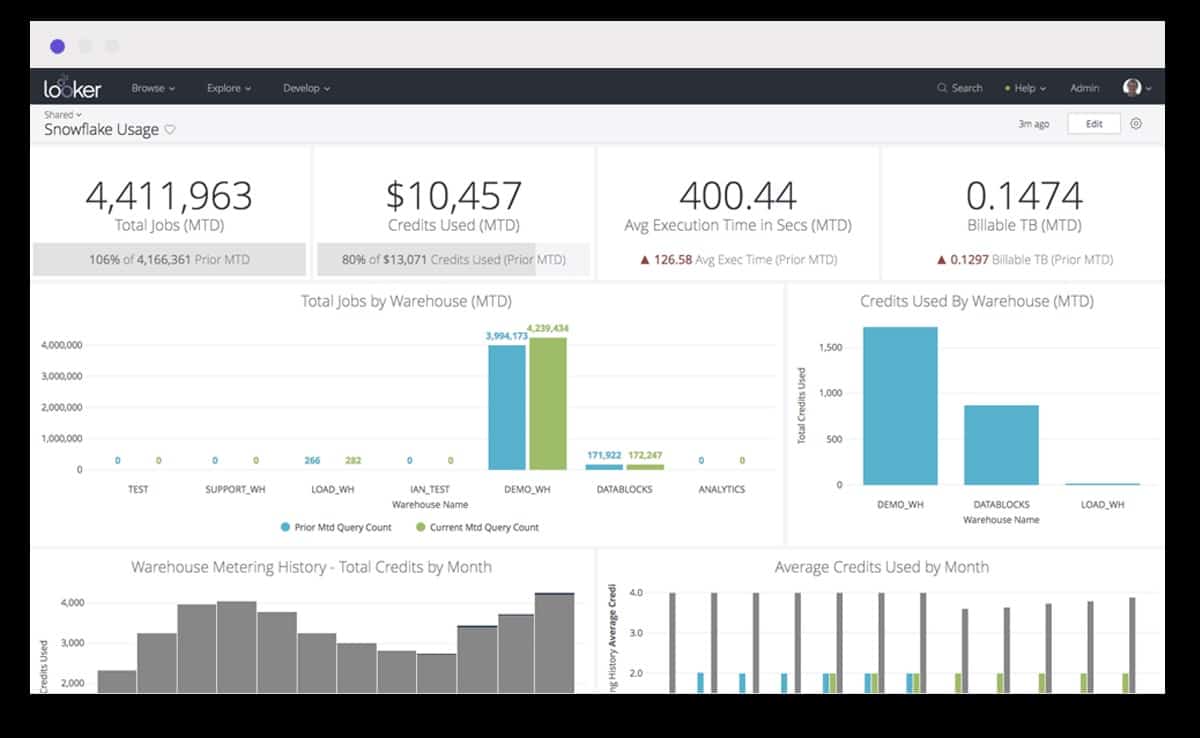Click the Edit button
Image resolution: width=1200 pixels, height=738 pixels.
[1094, 124]
